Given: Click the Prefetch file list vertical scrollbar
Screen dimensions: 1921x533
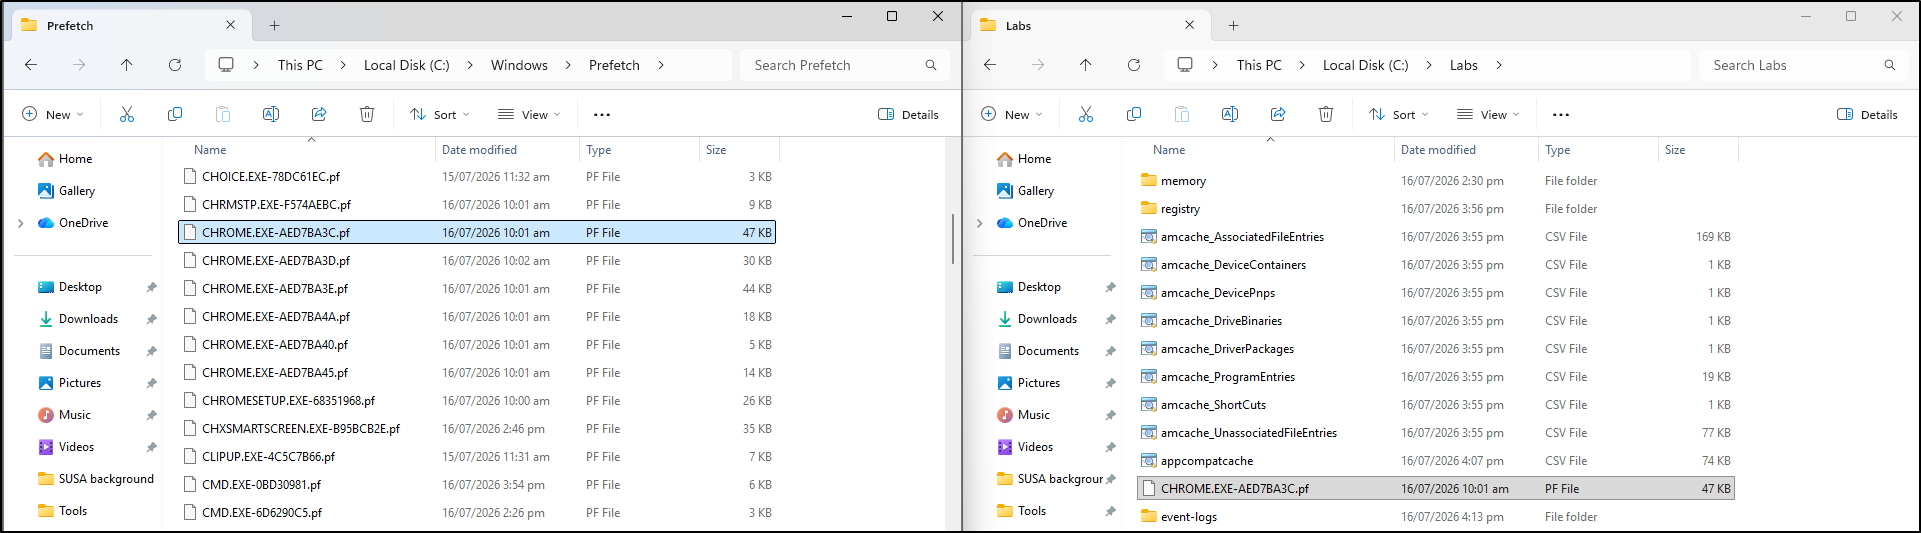Looking at the screenshot, I should (953, 238).
